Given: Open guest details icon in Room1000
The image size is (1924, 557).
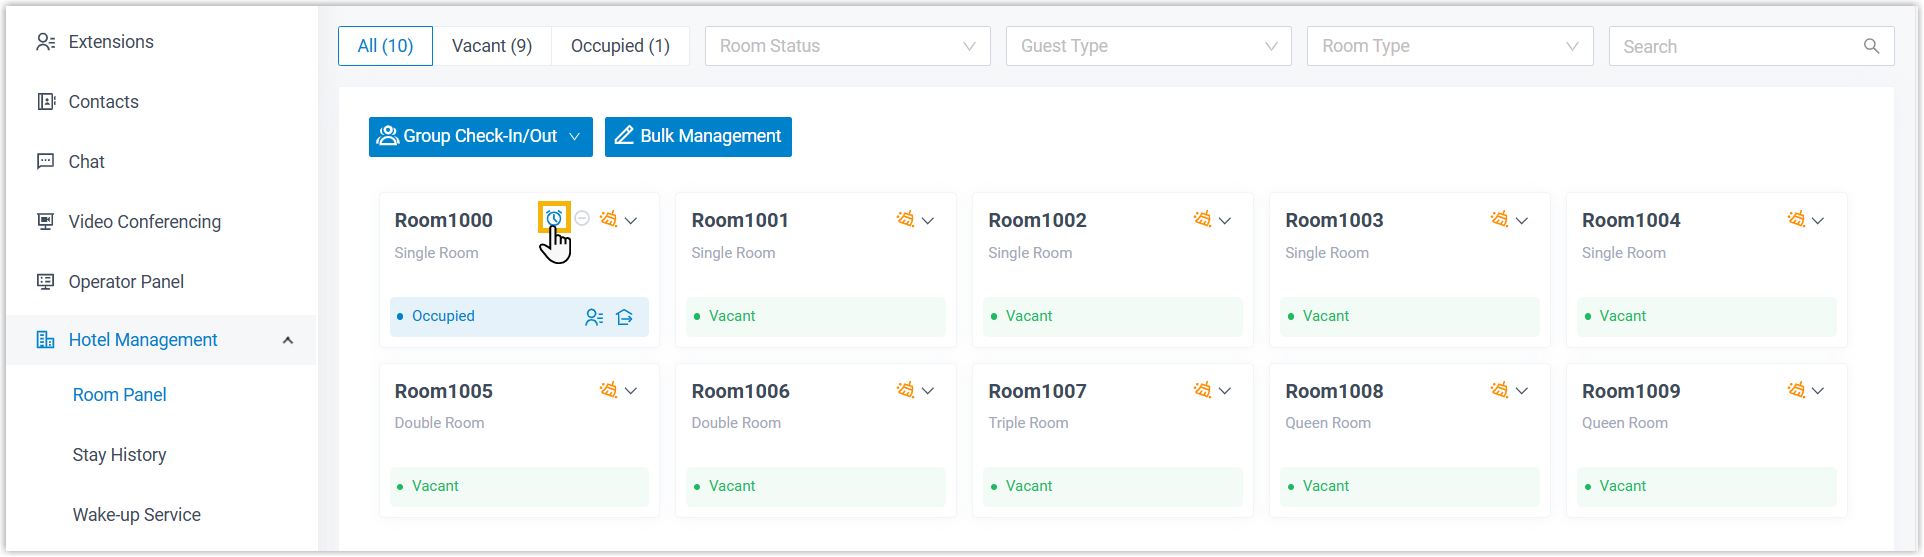Looking at the screenshot, I should coord(594,317).
